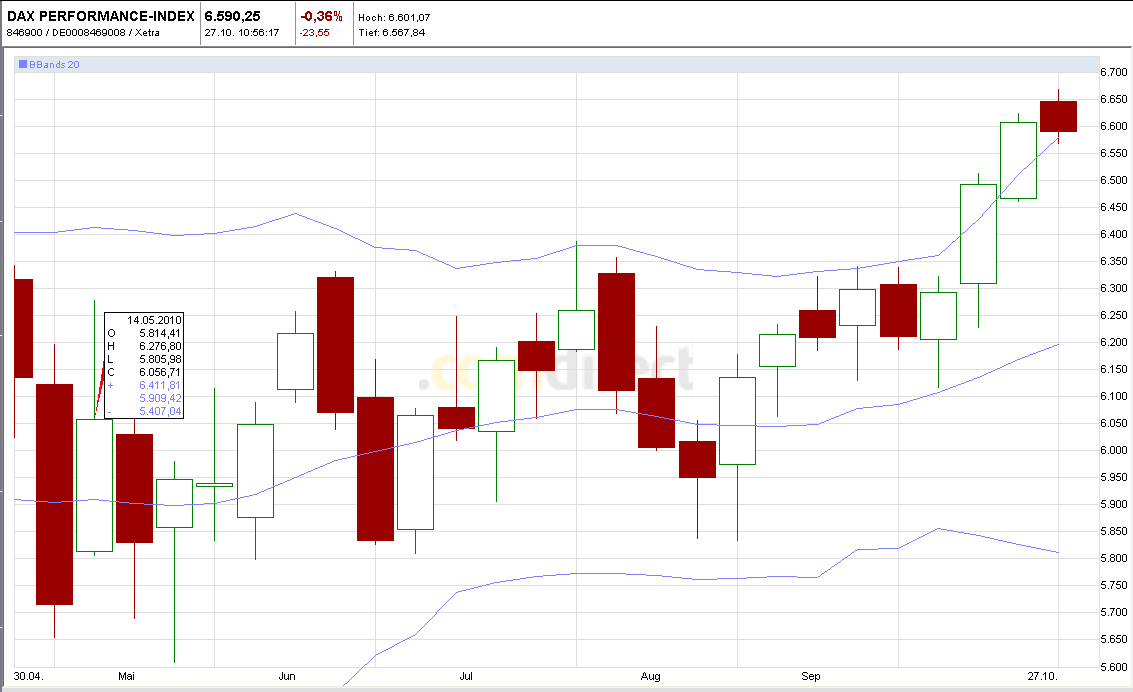Click the 6.500 price axis label
The height and width of the screenshot is (692, 1133).
click(1113, 180)
